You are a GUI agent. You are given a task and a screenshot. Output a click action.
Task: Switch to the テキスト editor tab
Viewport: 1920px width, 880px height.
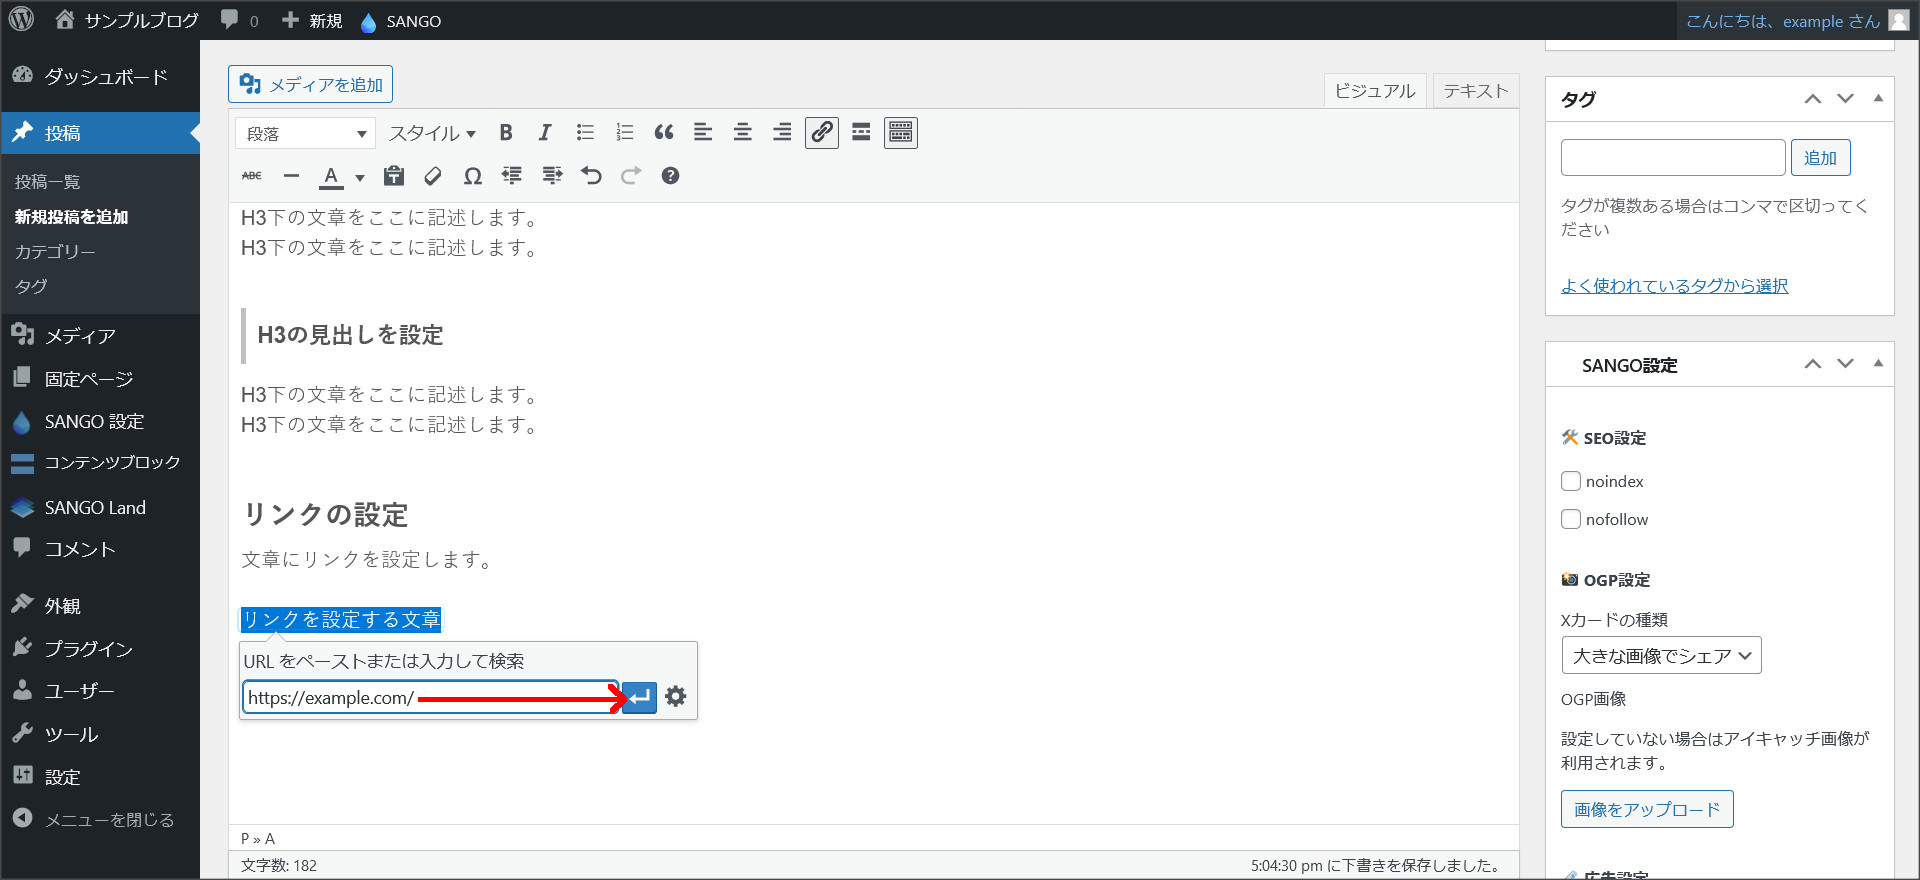click(x=1475, y=91)
